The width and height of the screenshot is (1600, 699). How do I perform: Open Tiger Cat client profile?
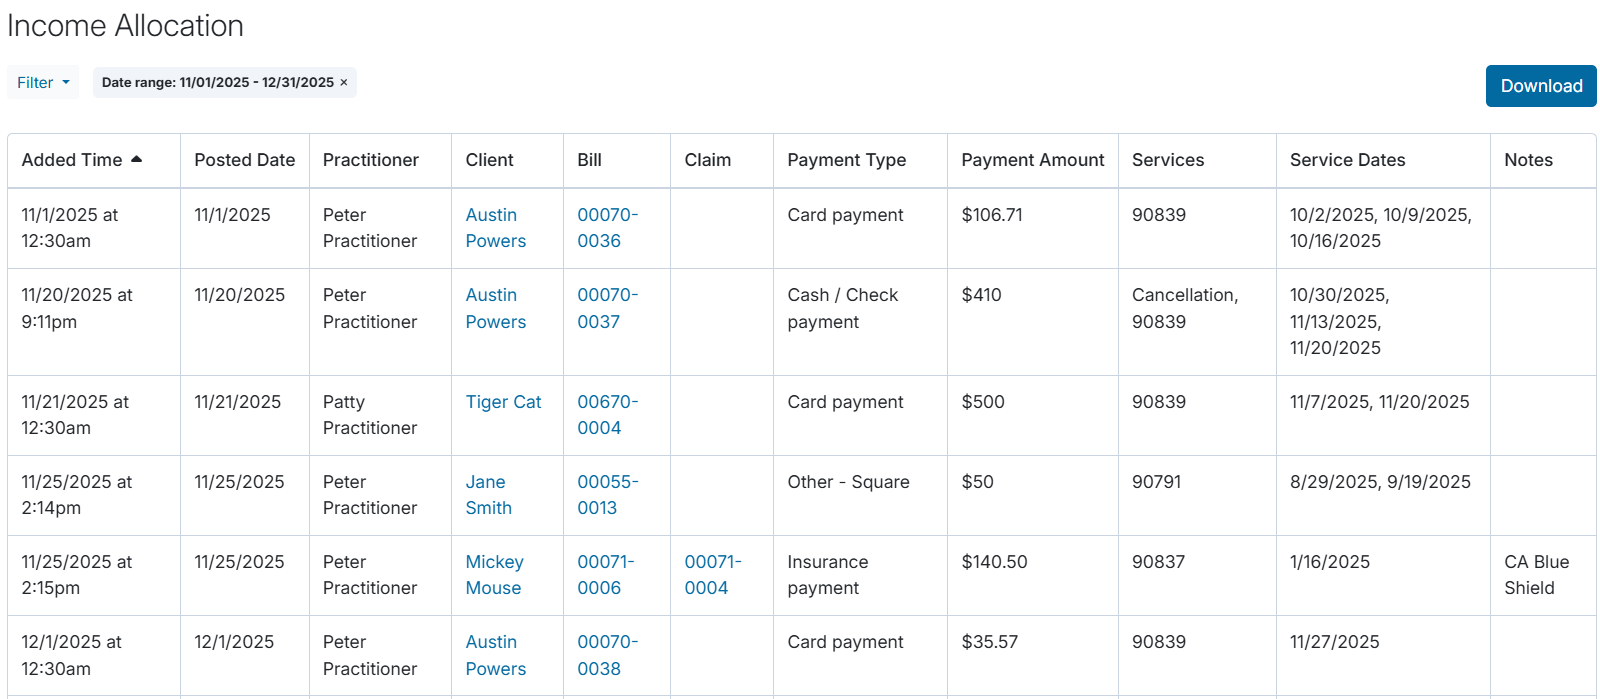click(x=503, y=402)
